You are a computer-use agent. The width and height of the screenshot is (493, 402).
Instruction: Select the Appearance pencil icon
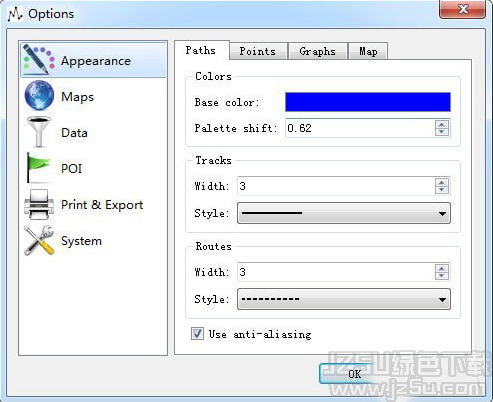tap(39, 60)
